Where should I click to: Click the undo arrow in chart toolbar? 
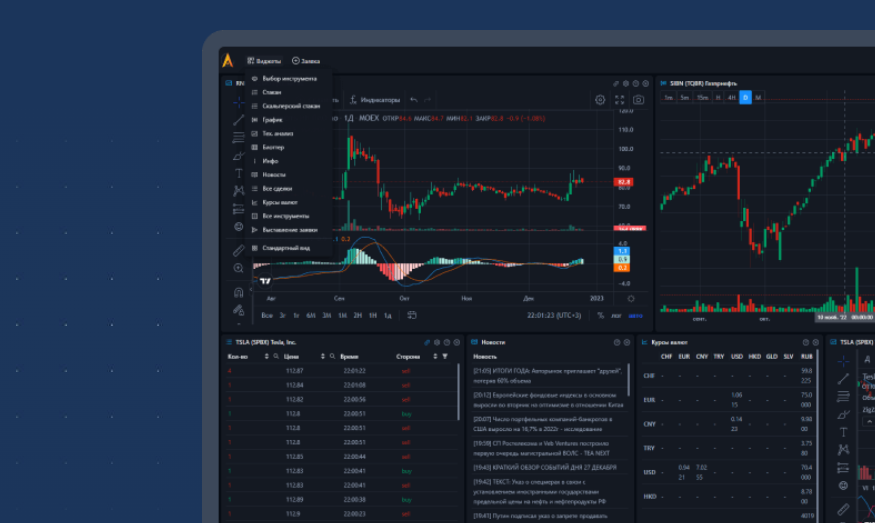414,100
